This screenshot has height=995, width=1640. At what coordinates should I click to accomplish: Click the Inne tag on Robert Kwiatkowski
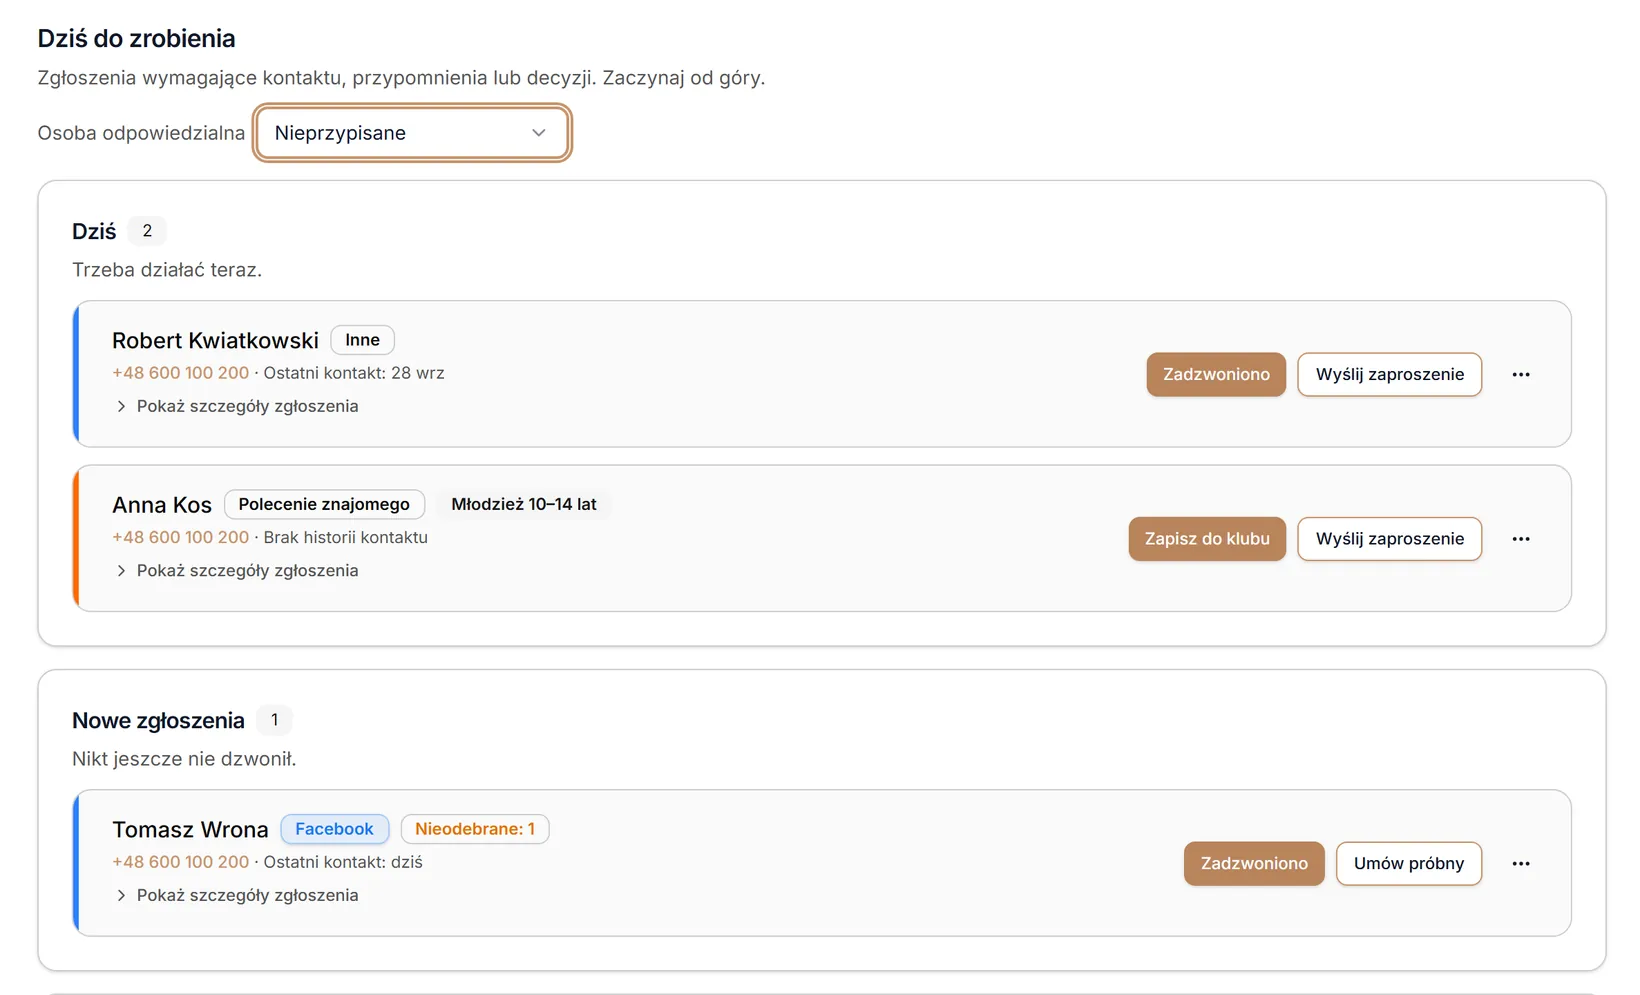click(362, 340)
